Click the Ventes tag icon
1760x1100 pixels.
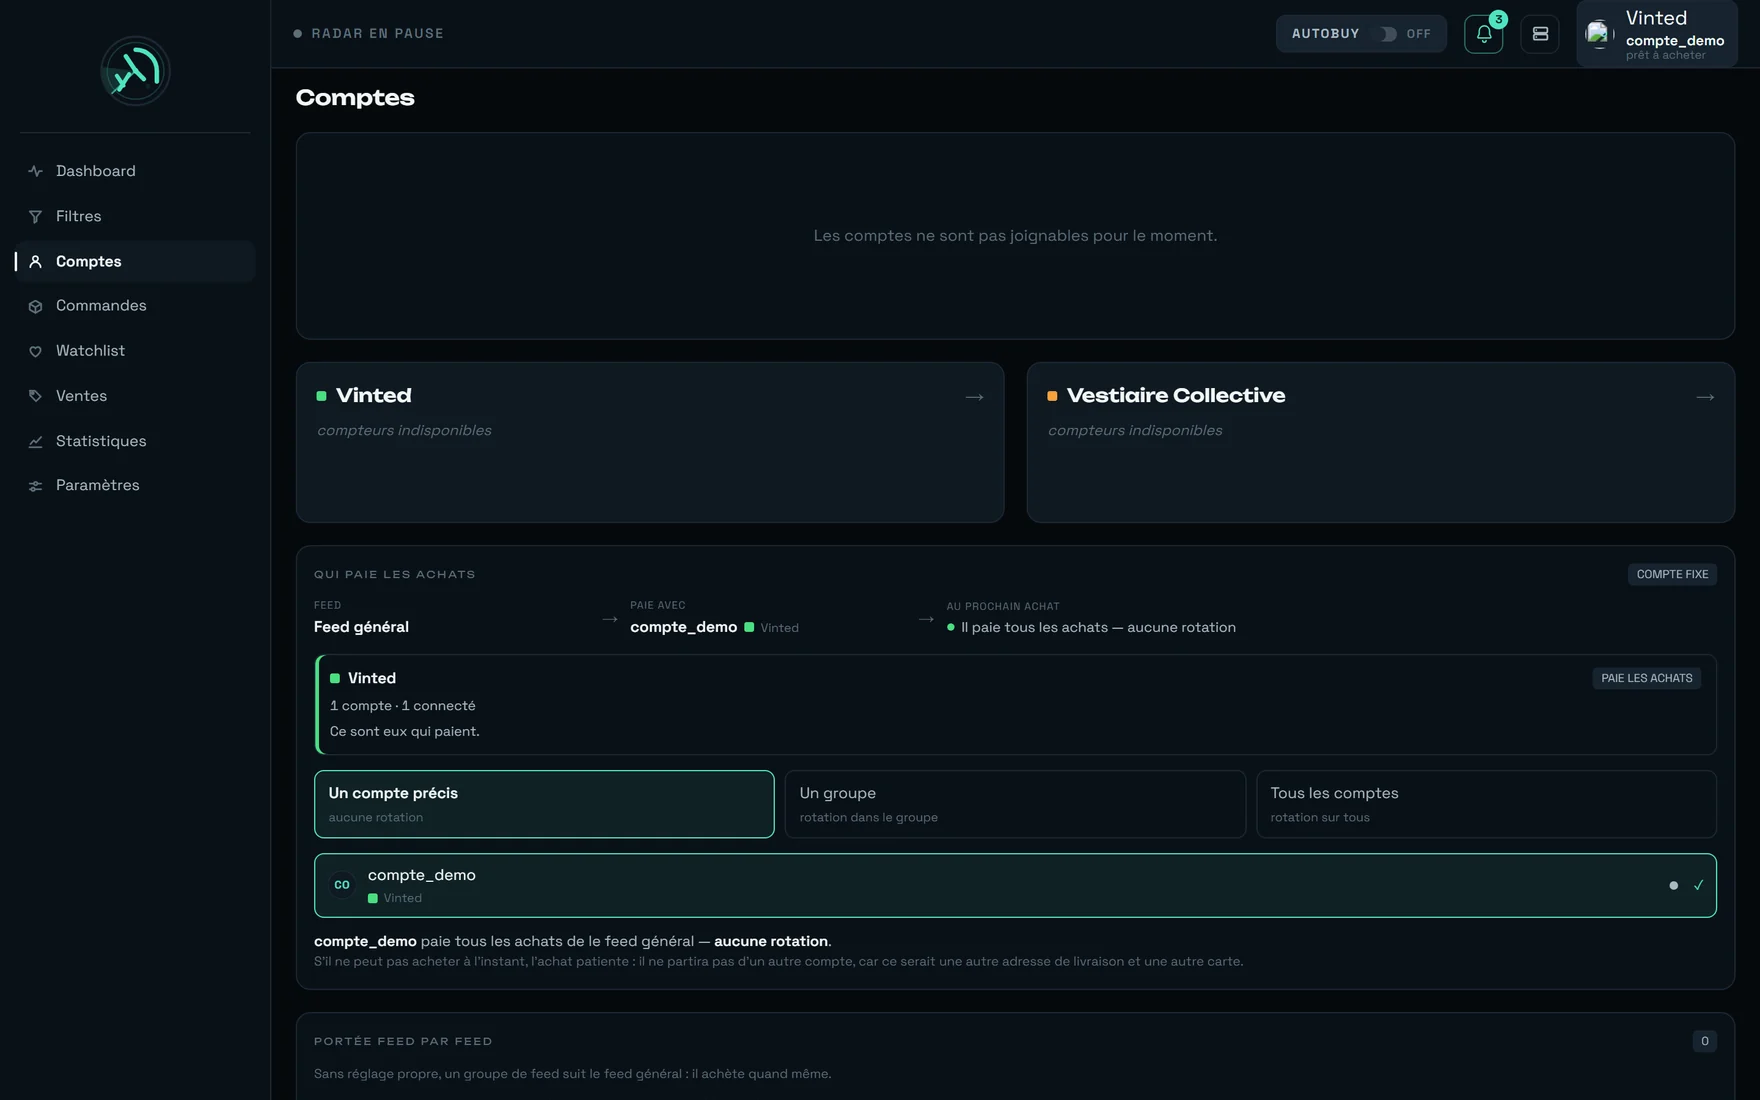pos(35,396)
